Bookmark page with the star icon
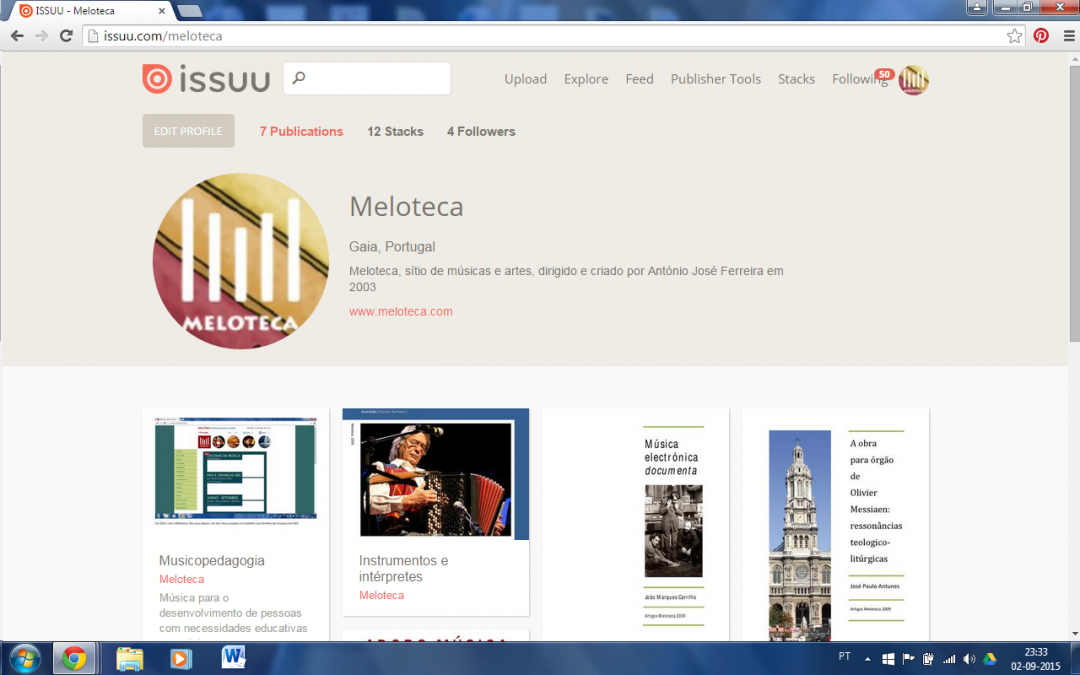This screenshot has width=1080, height=675. [1014, 36]
